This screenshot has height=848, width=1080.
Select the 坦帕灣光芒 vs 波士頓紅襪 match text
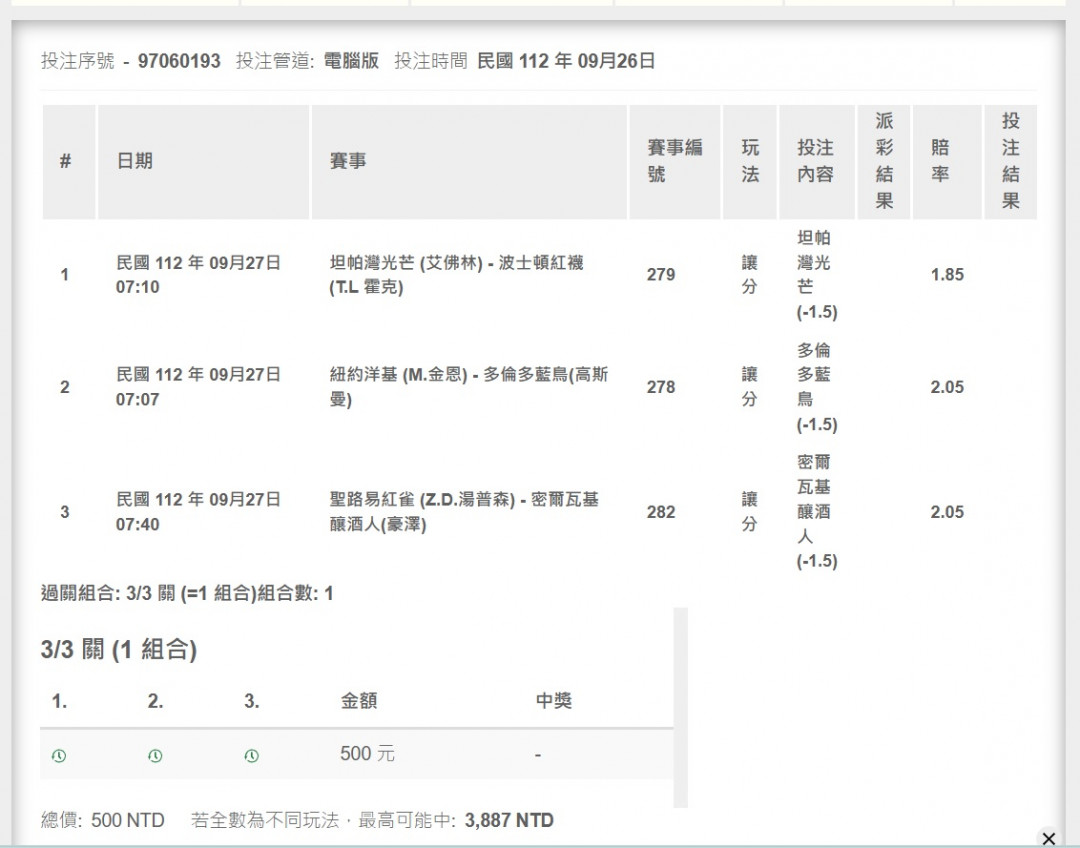click(x=456, y=274)
